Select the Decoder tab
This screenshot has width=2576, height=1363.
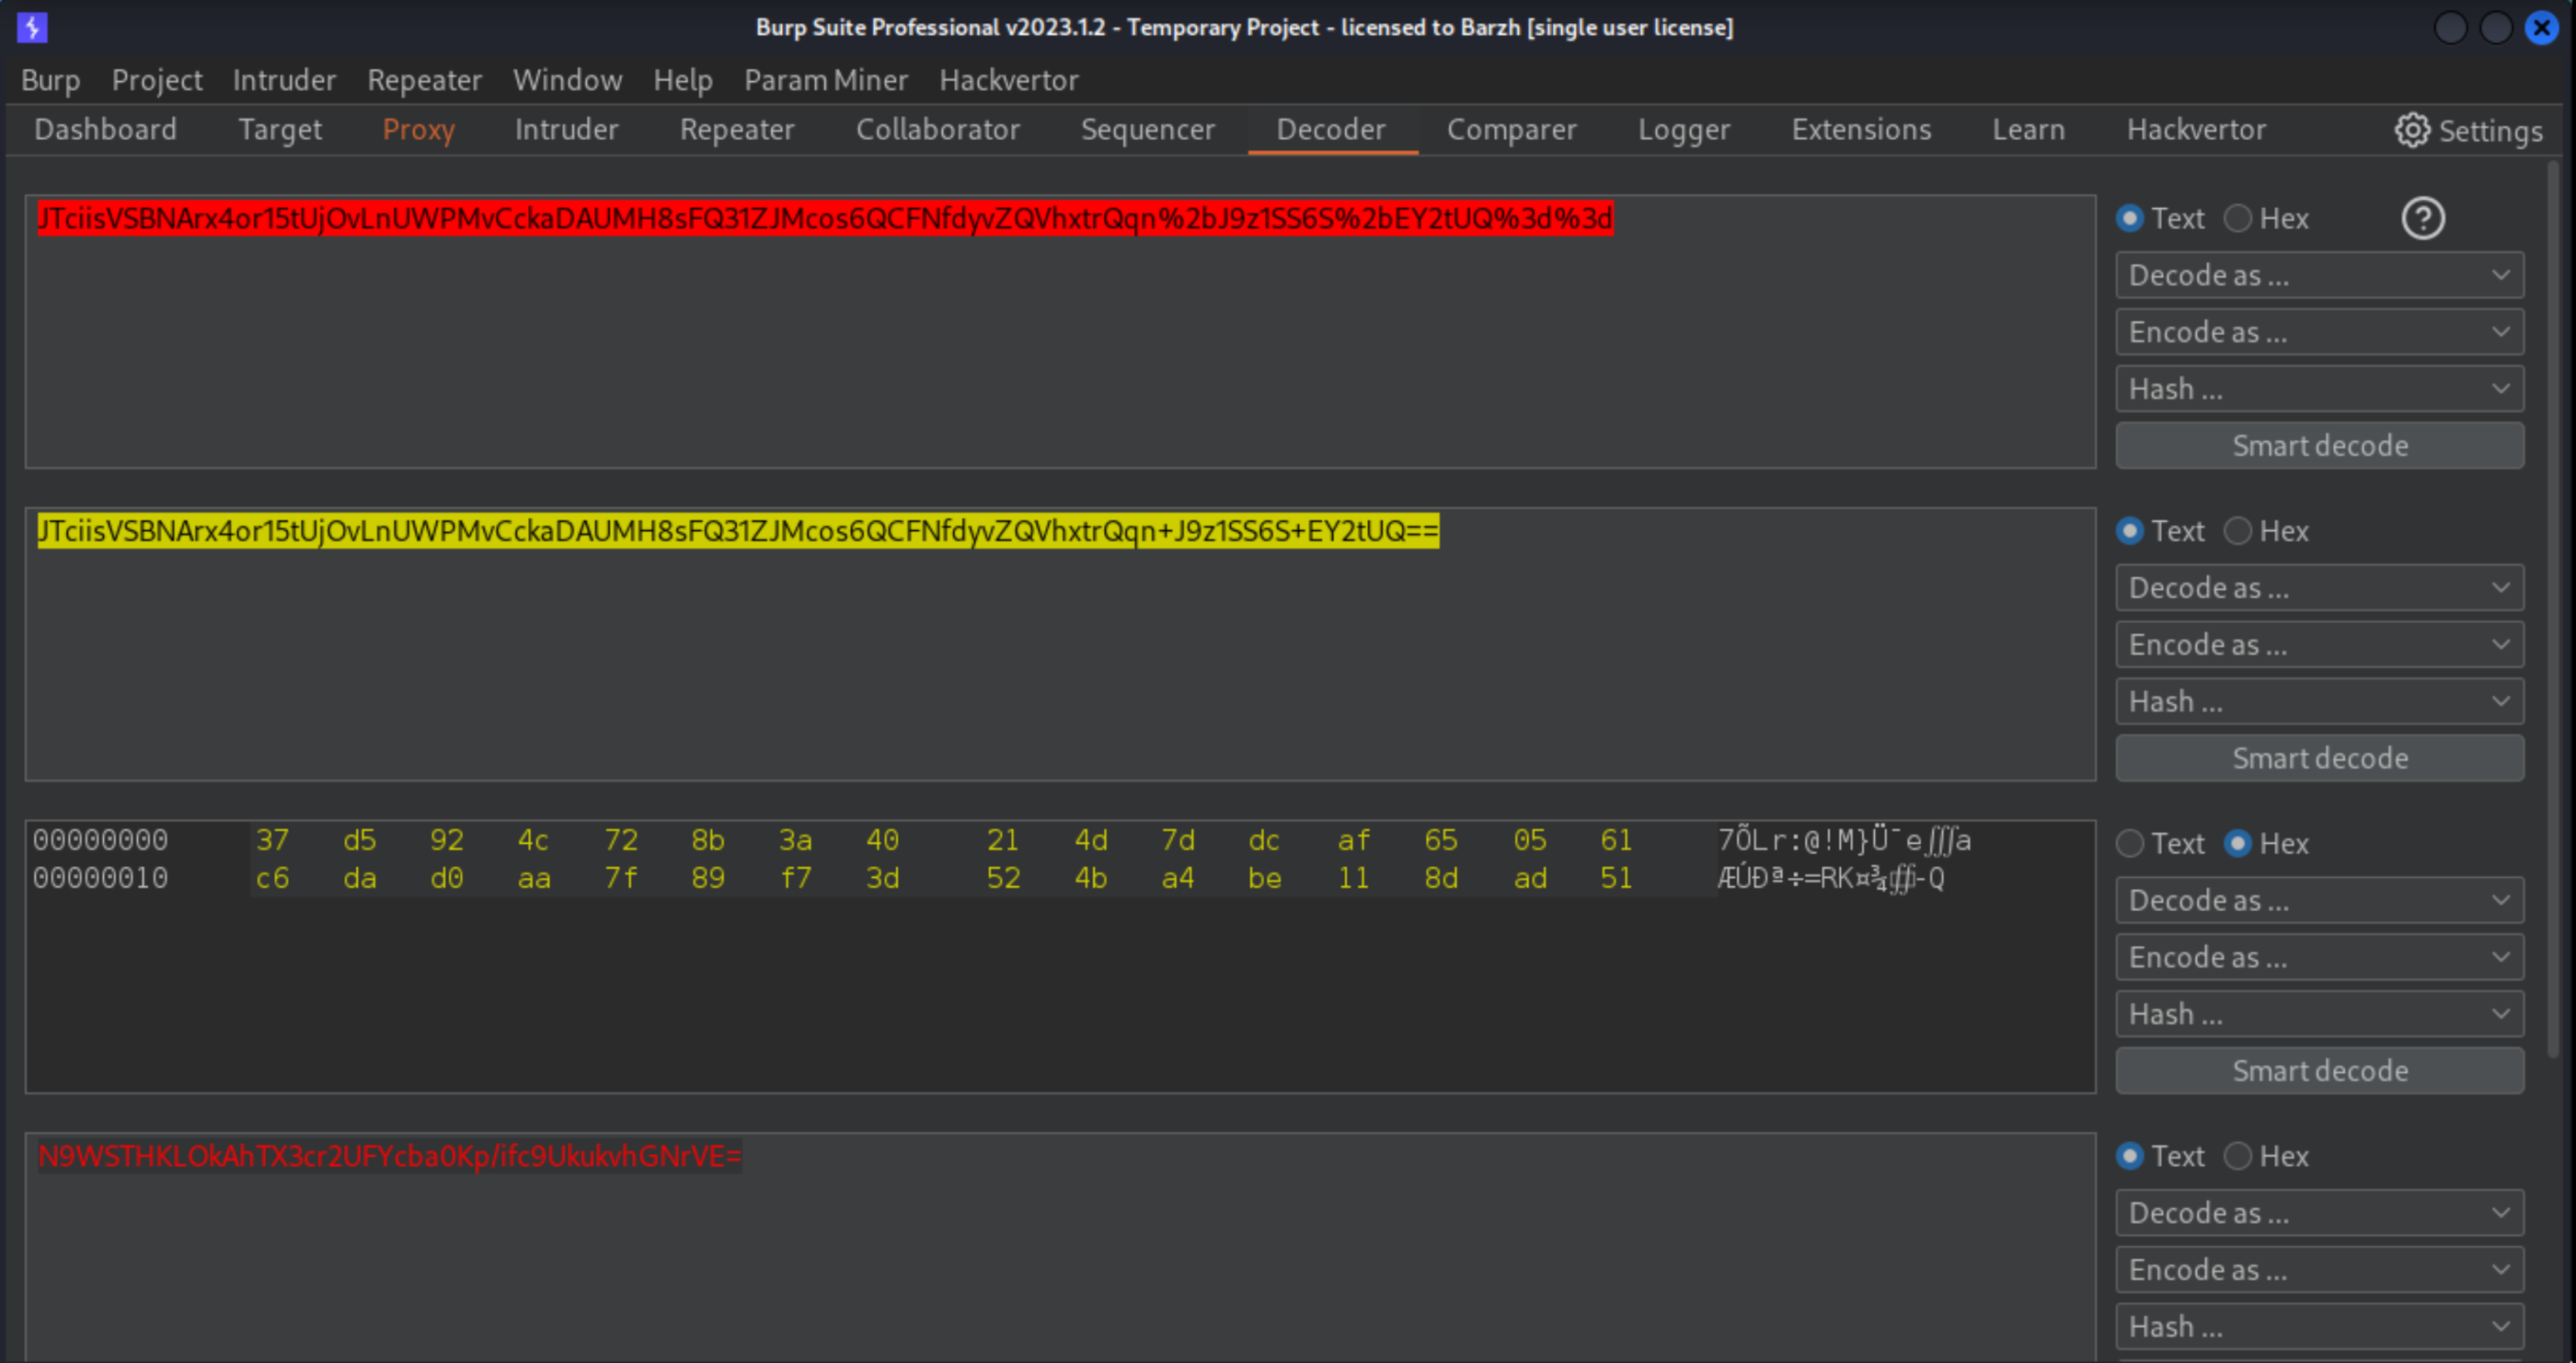[x=1331, y=130]
